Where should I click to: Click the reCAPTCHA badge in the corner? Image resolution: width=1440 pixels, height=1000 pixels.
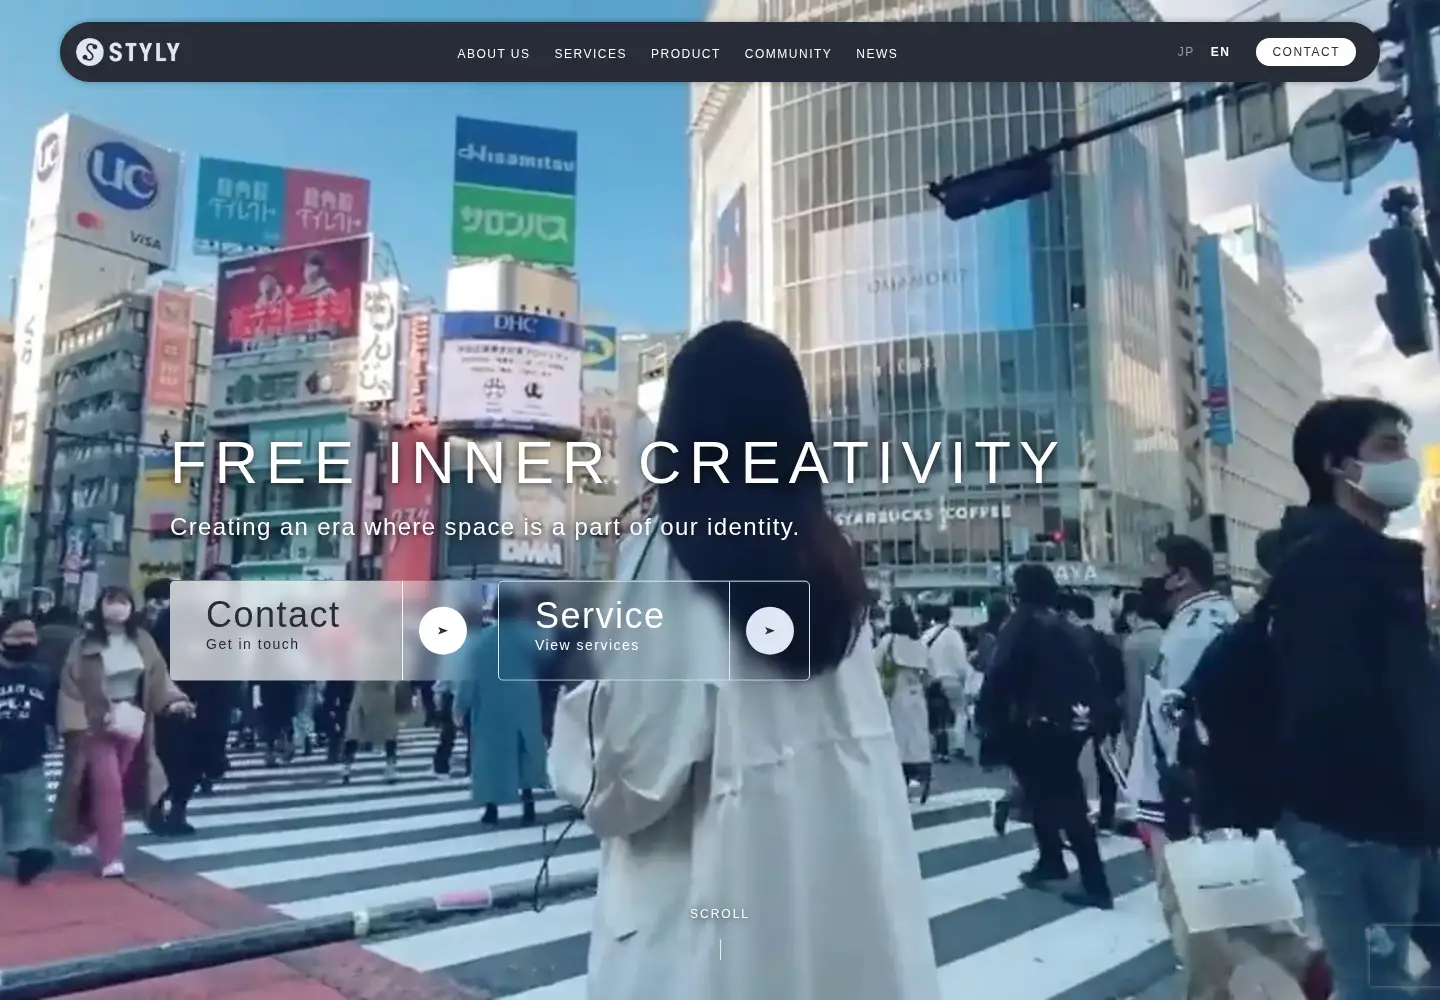[x=1404, y=956]
